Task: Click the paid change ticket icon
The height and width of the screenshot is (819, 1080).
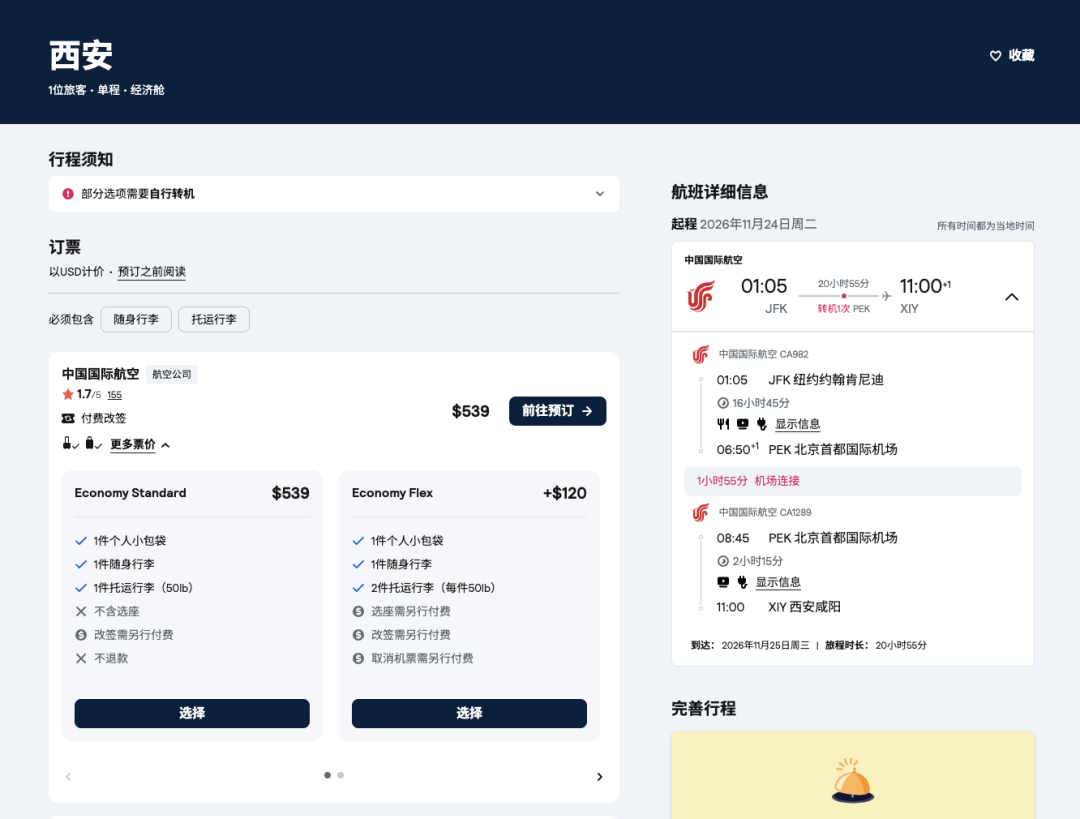Action: point(68,418)
